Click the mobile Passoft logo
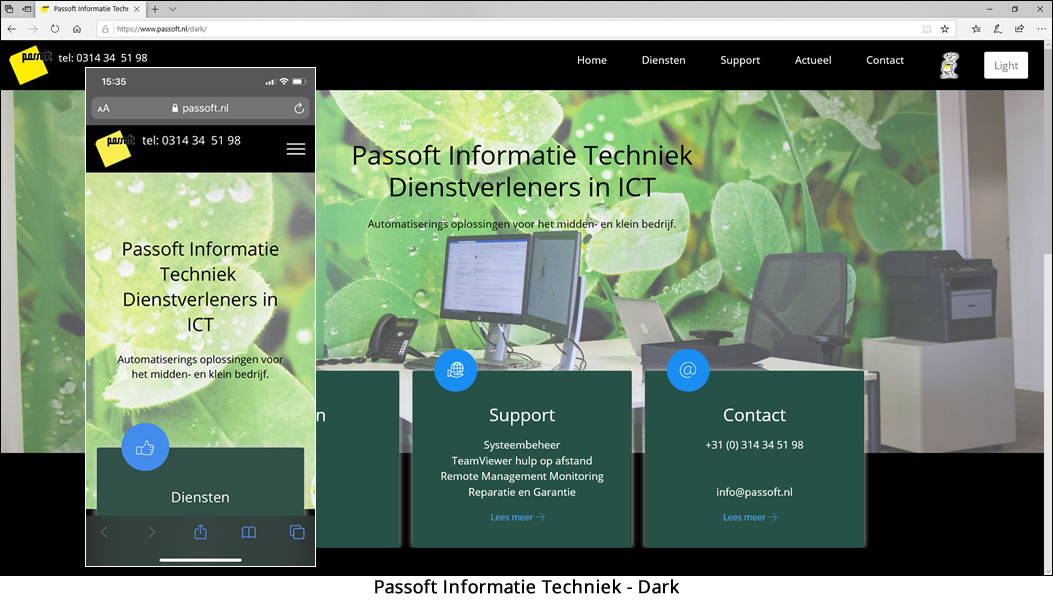Viewport: 1053px width, 600px height. (114, 148)
